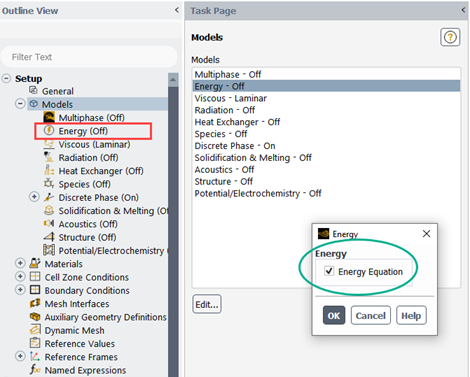470x377 pixels.
Task: Click the Heat Exchanger (Off) icon
Action: pos(49,170)
